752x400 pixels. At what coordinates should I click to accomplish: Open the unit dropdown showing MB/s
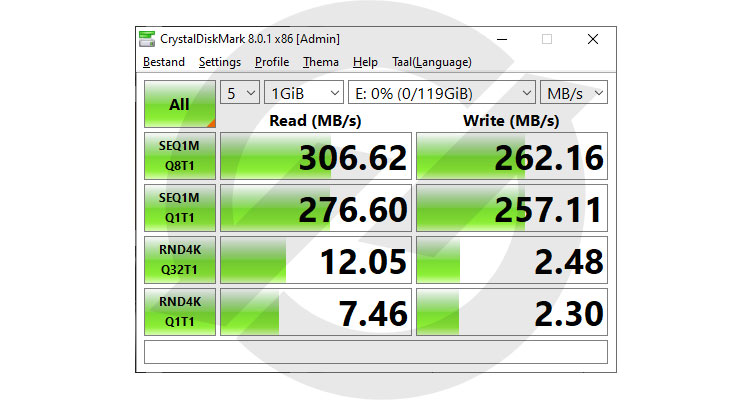[574, 93]
